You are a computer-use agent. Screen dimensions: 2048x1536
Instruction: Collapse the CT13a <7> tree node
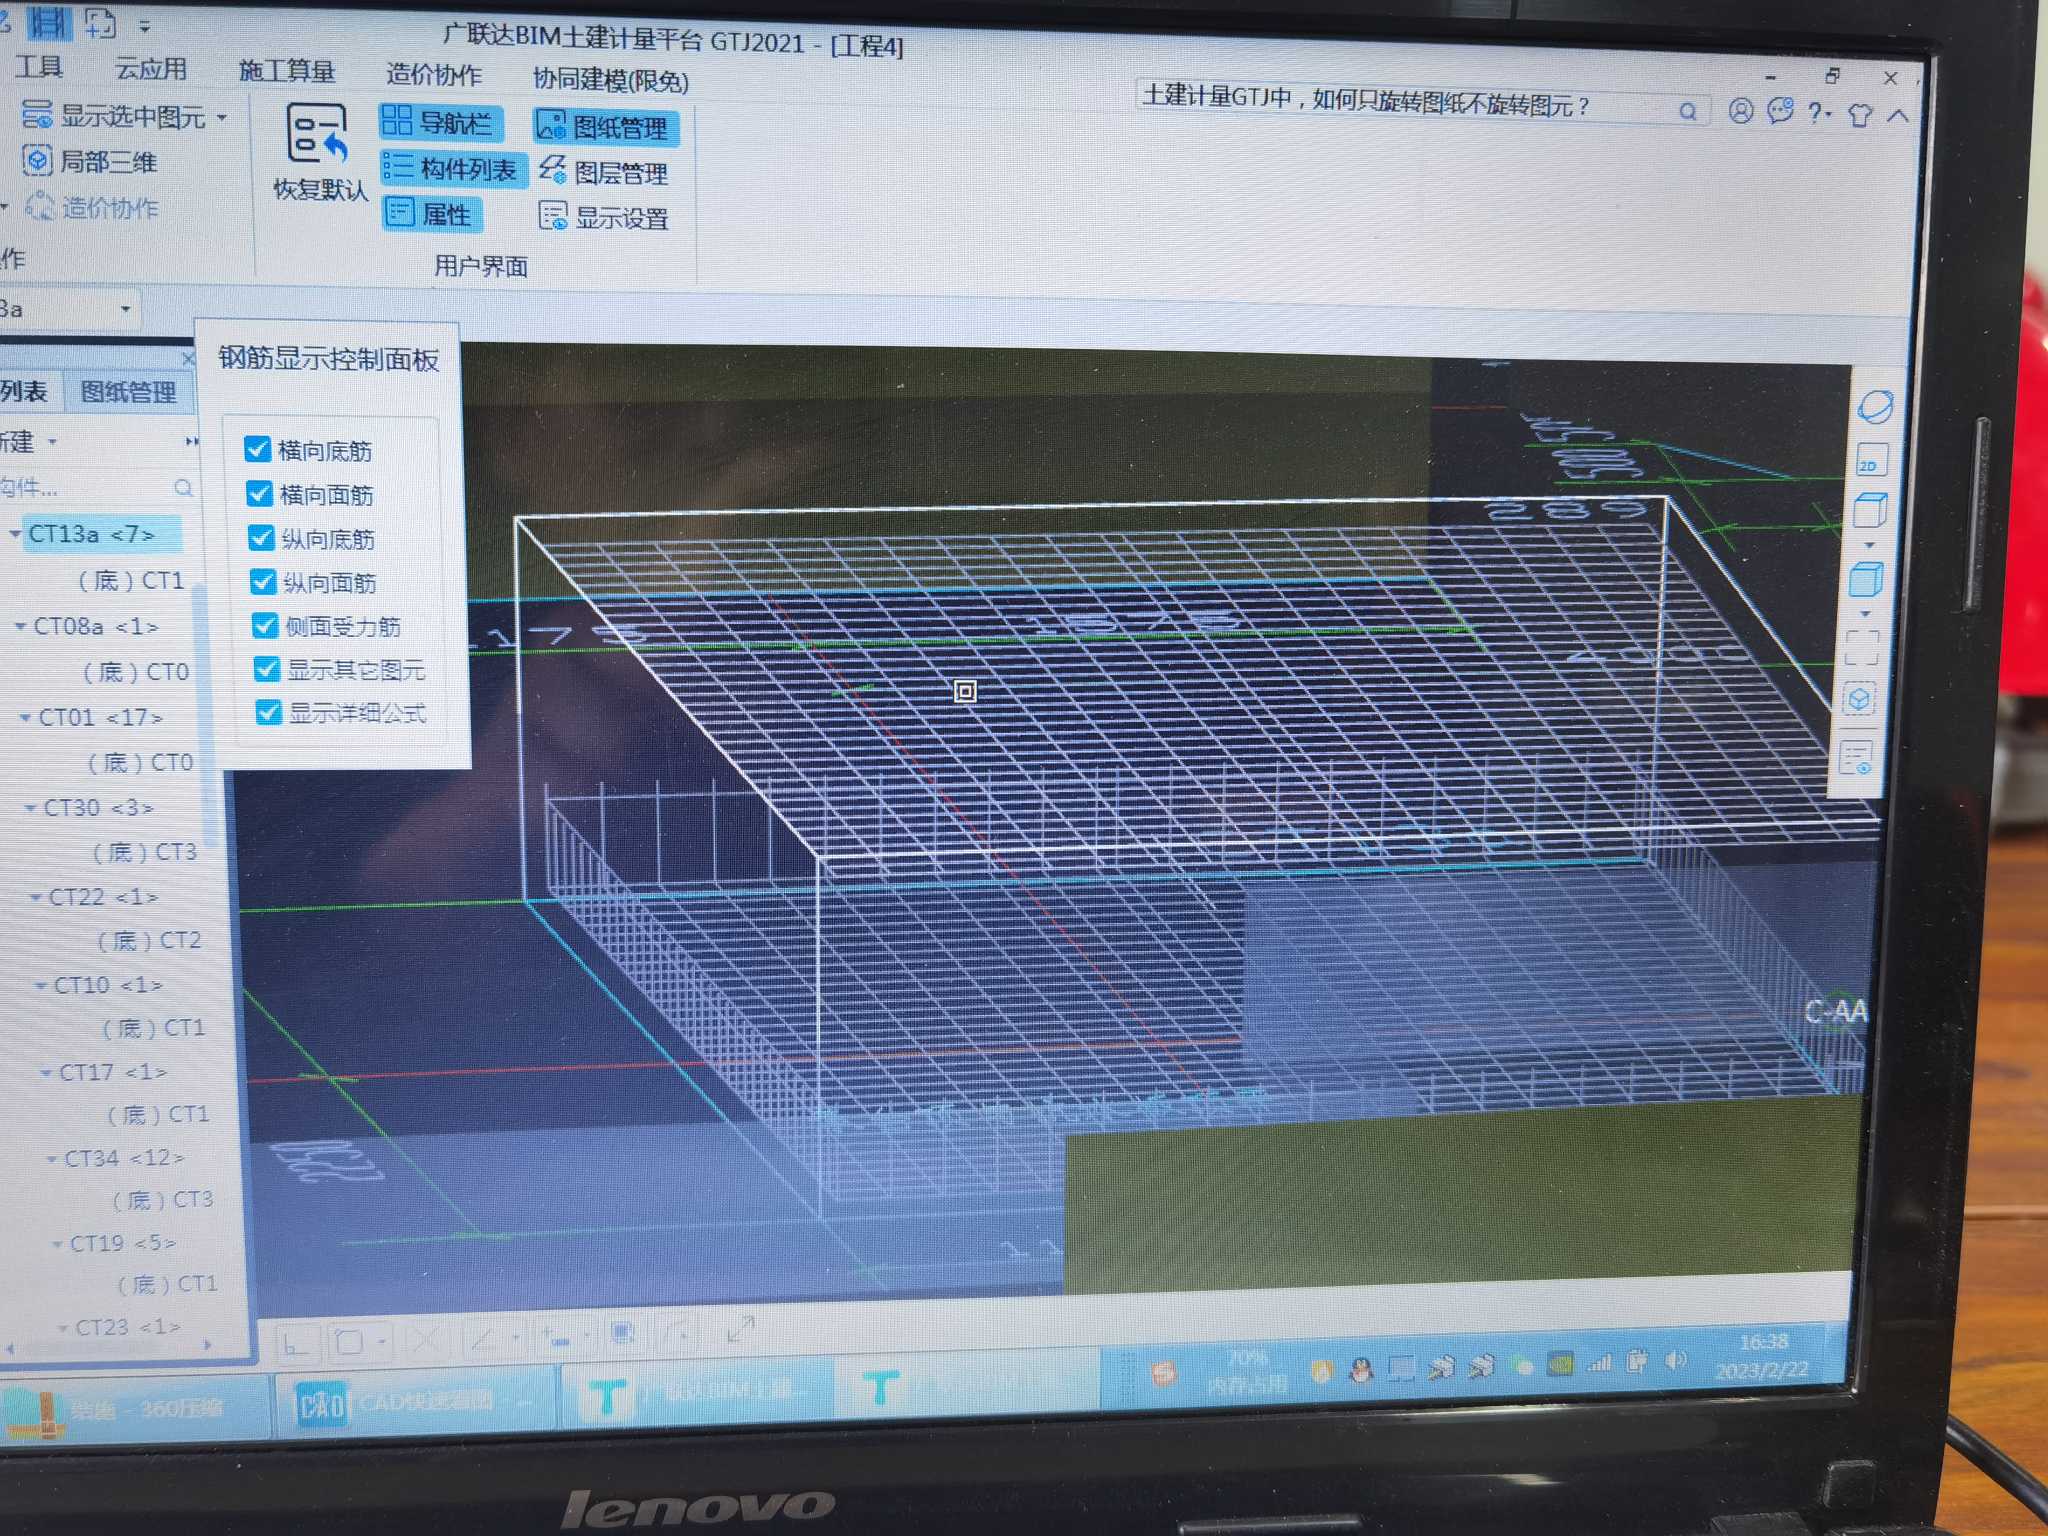pos(15,534)
